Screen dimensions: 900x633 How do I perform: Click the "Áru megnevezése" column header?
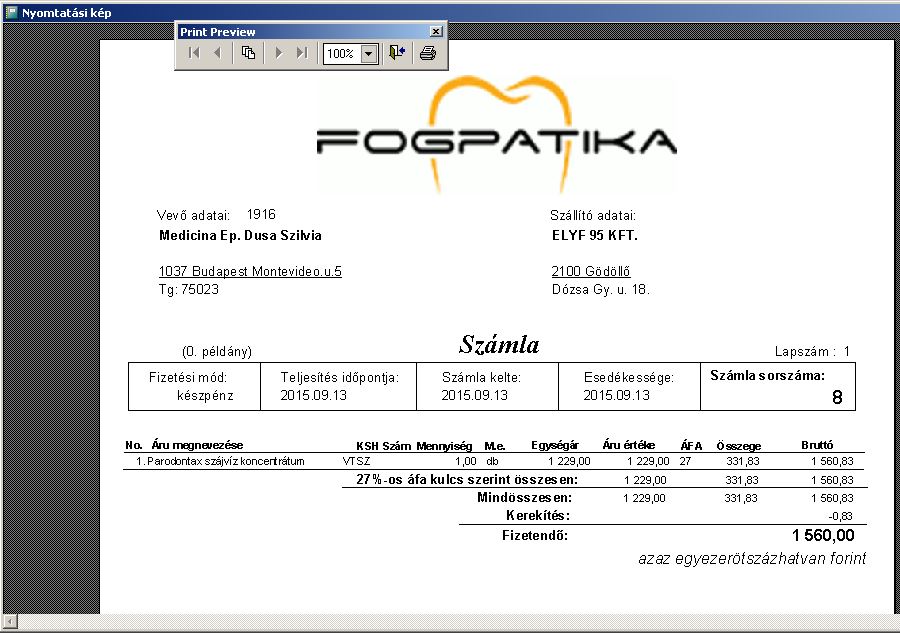pos(197,445)
